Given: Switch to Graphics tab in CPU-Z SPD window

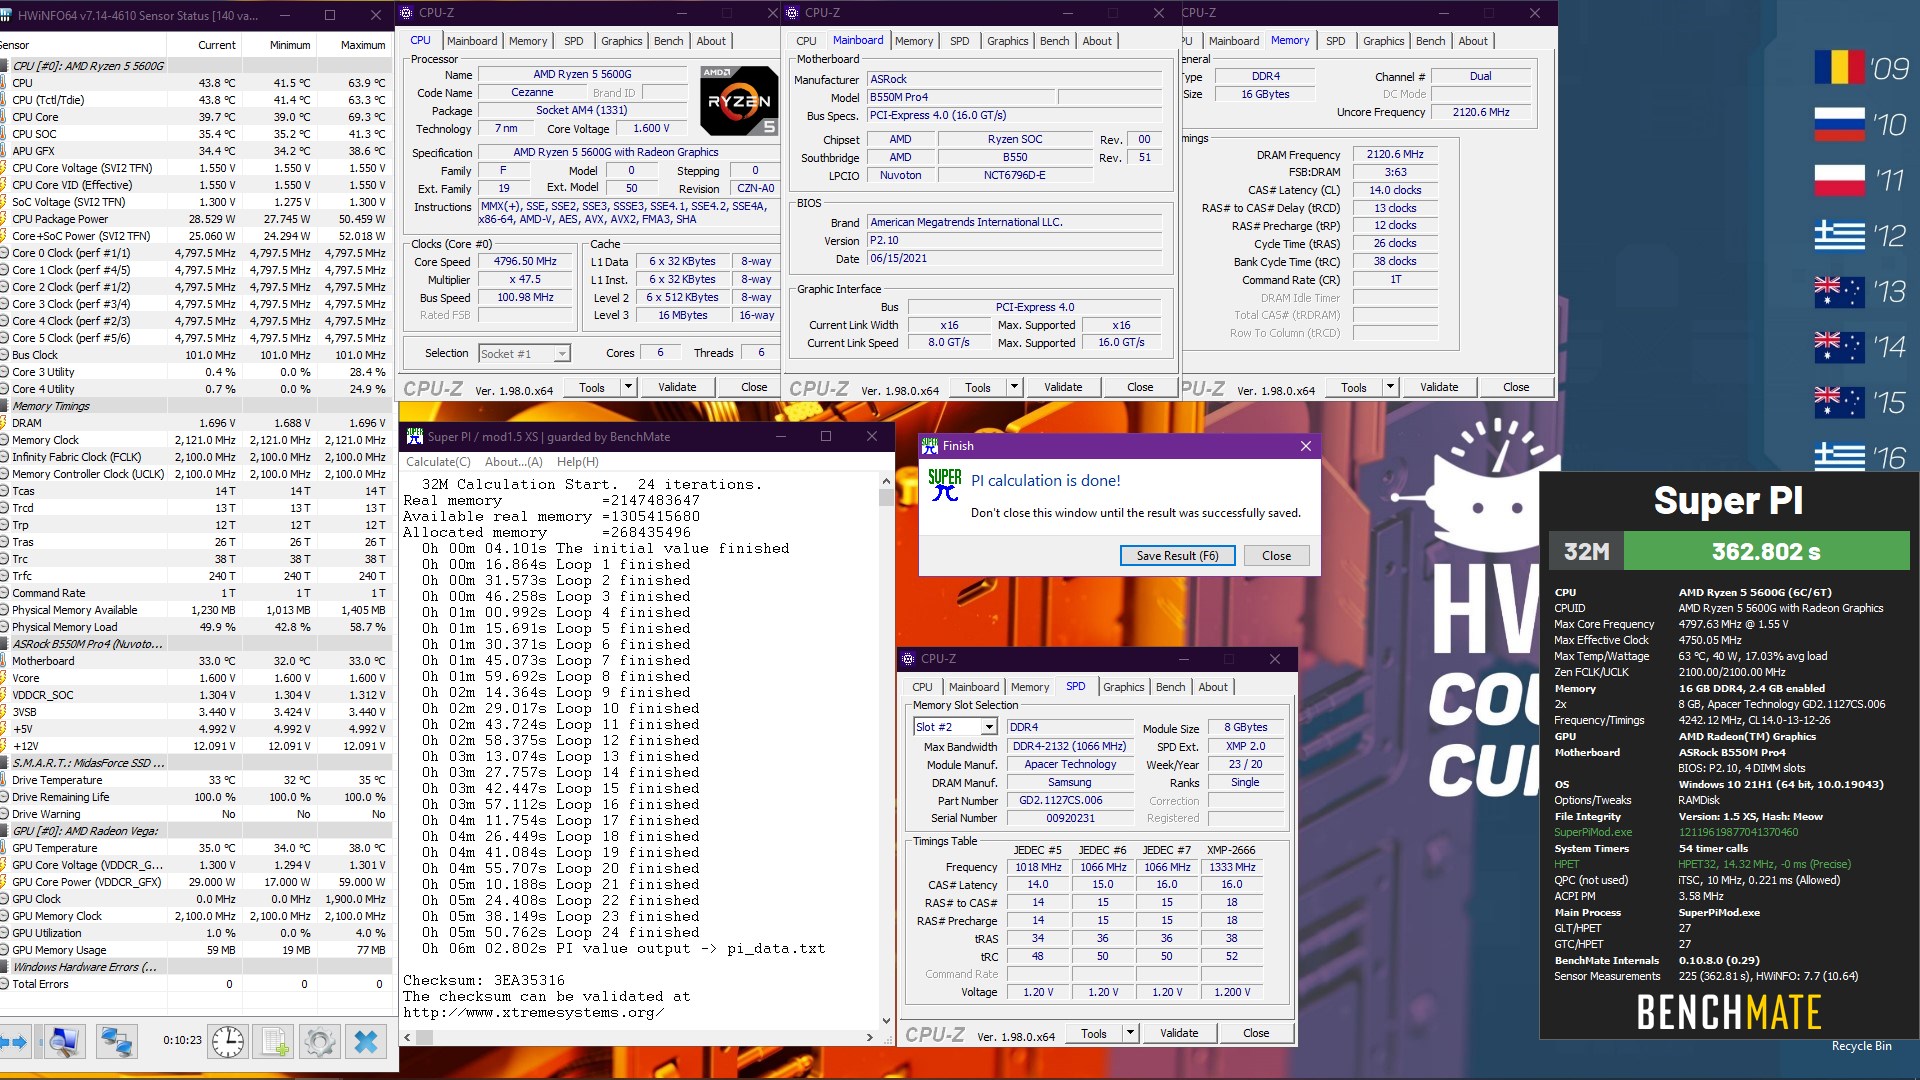Looking at the screenshot, I should pos(1123,687).
